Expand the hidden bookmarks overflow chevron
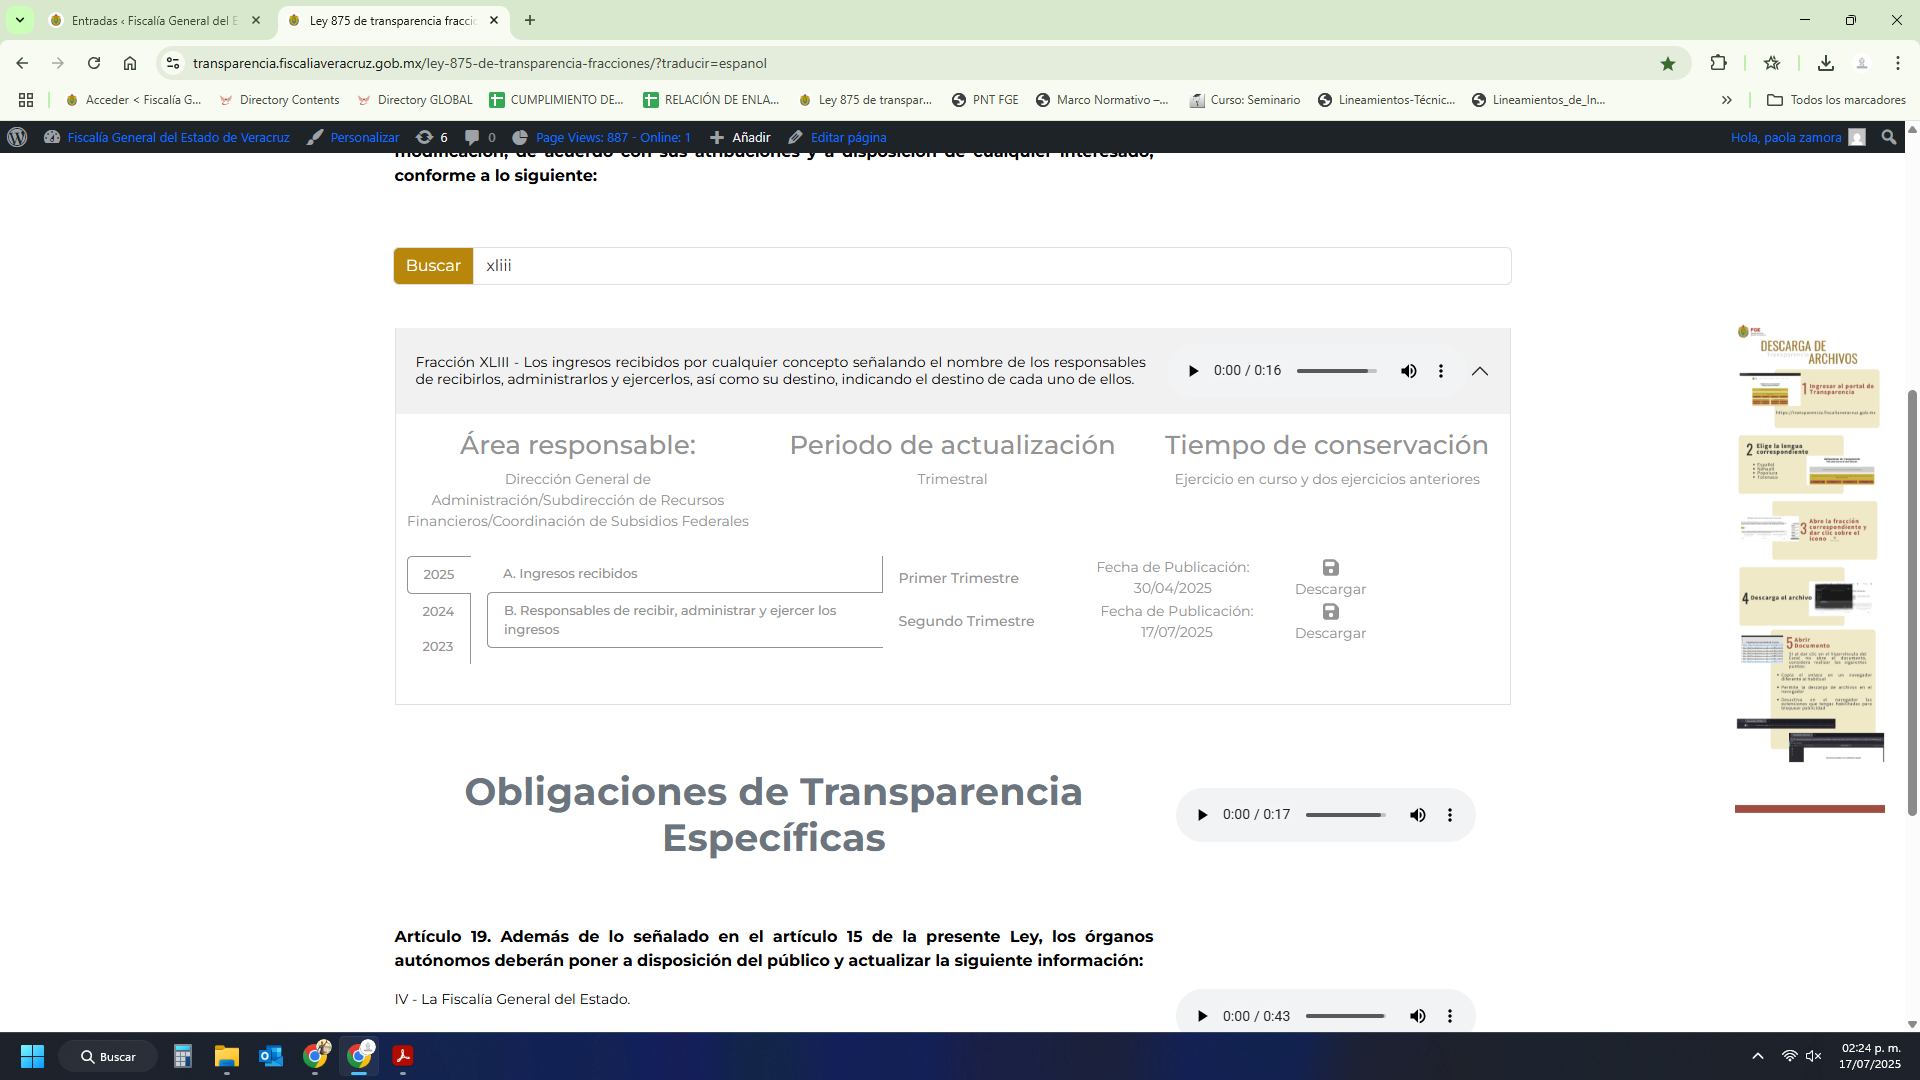The width and height of the screenshot is (1920, 1080). pyautogui.click(x=1726, y=100)
